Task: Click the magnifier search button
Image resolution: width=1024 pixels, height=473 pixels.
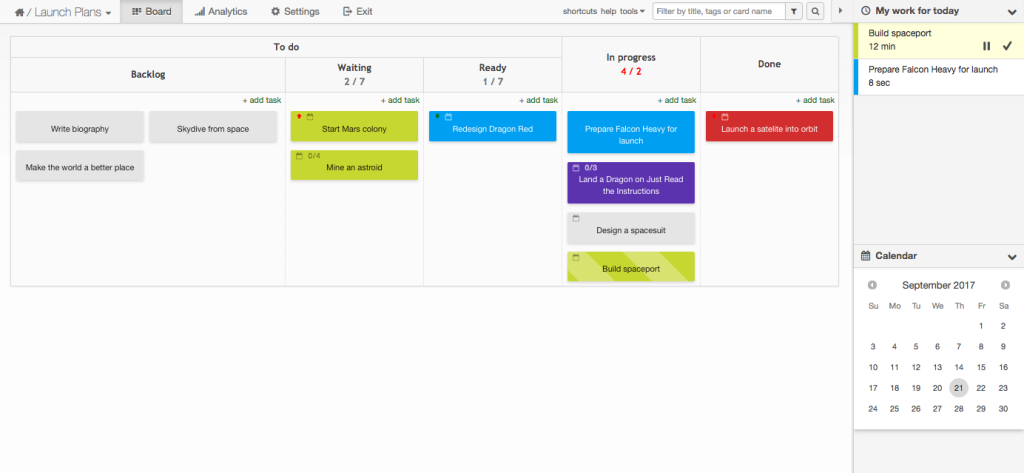Action: point(815,11)
